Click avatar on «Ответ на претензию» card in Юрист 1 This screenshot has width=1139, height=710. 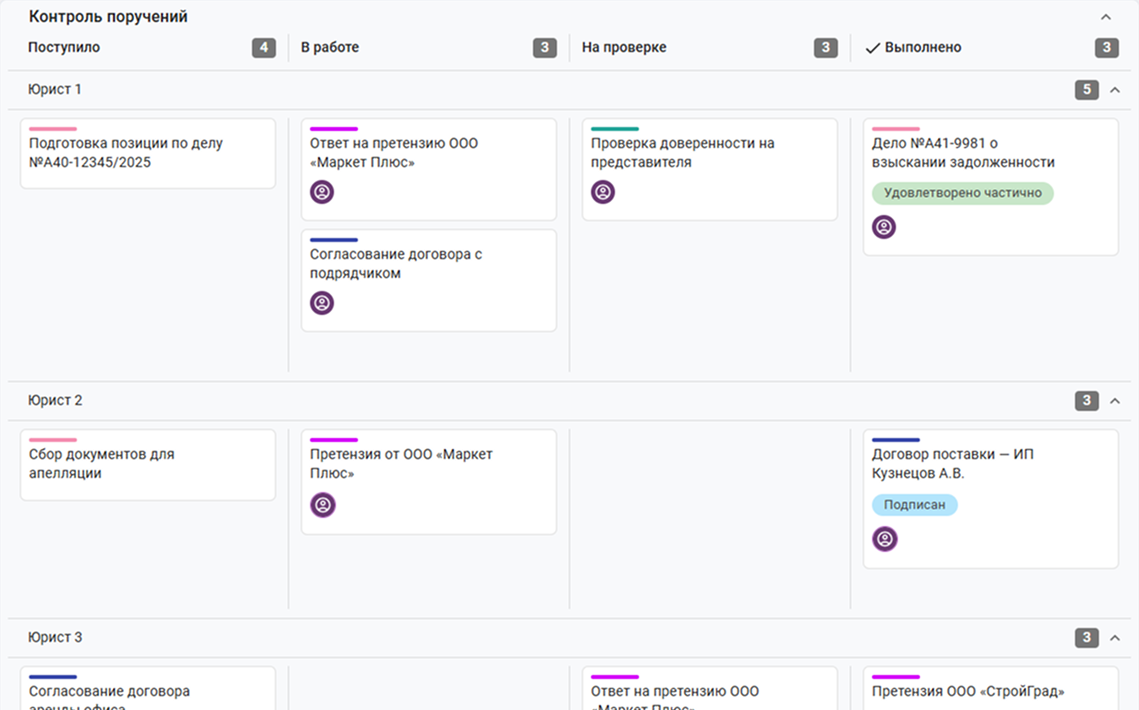pos(322,192)
